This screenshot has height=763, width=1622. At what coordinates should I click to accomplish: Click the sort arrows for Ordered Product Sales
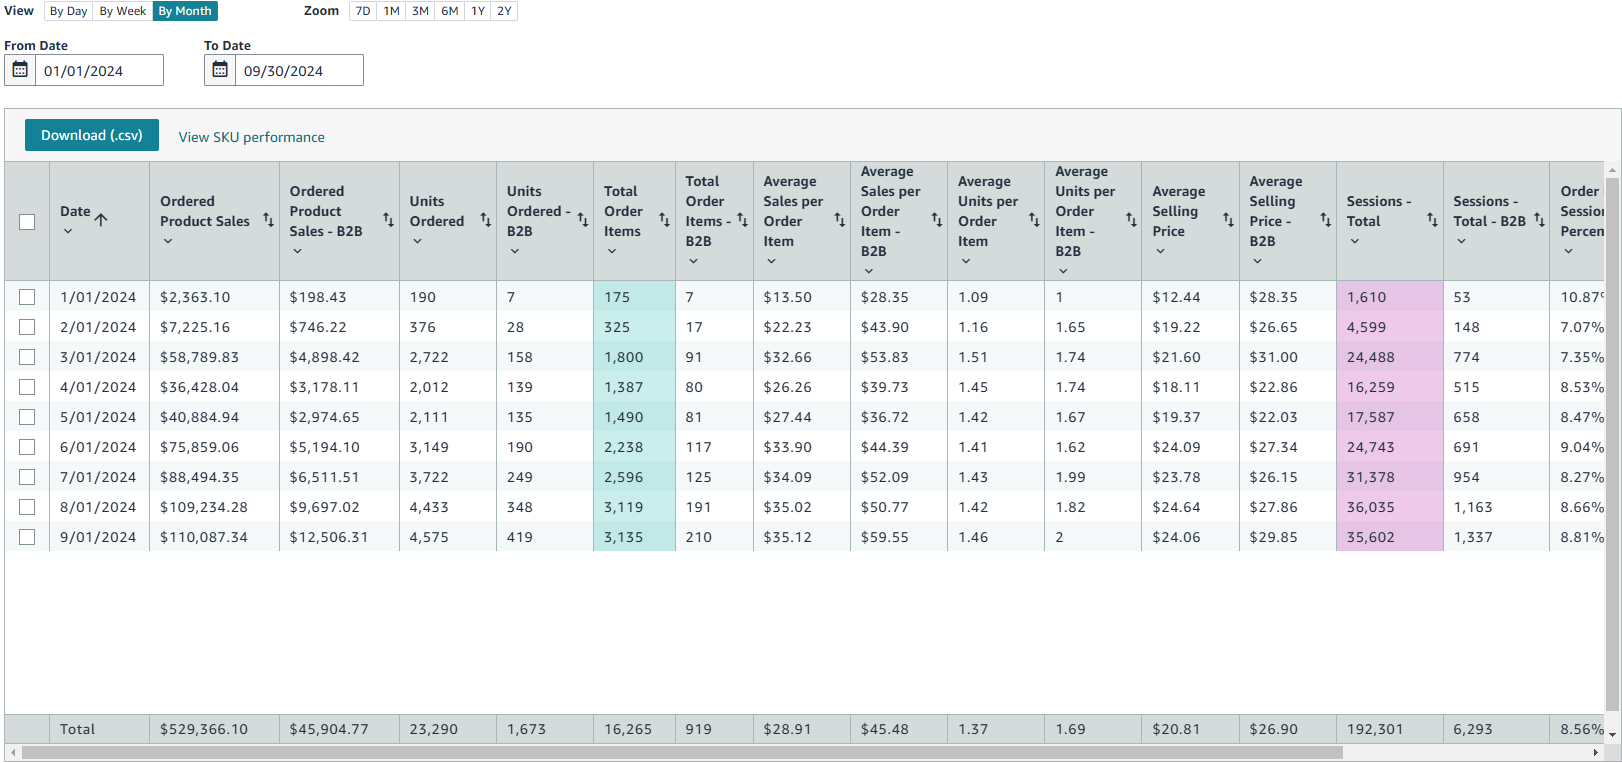tap(268, 220)
